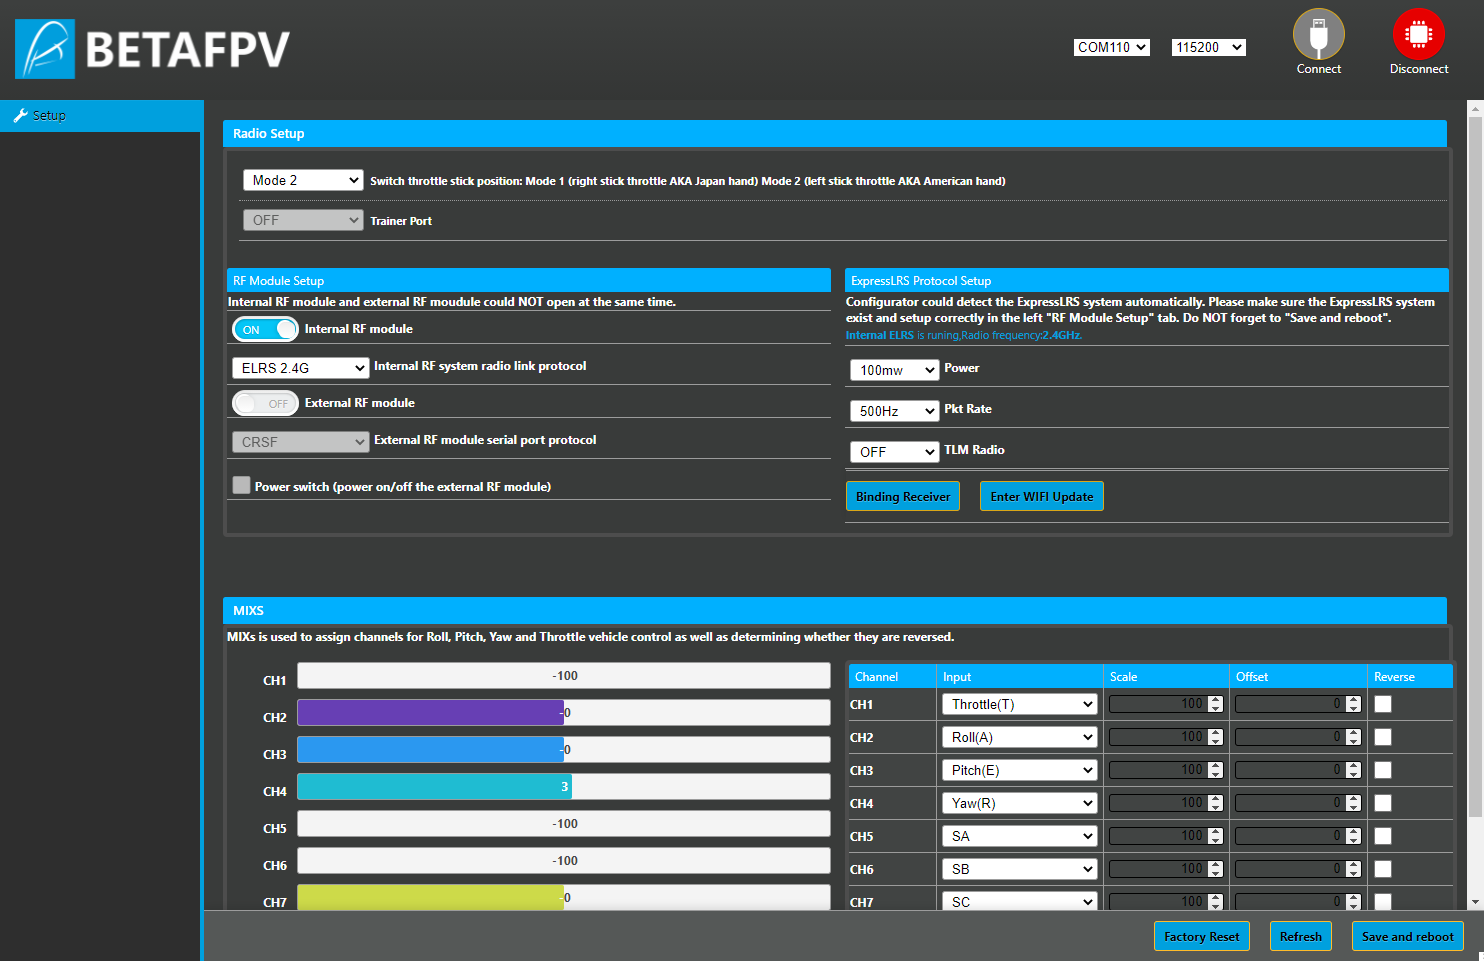Click the Radio Setup section header

coord(835,133)
